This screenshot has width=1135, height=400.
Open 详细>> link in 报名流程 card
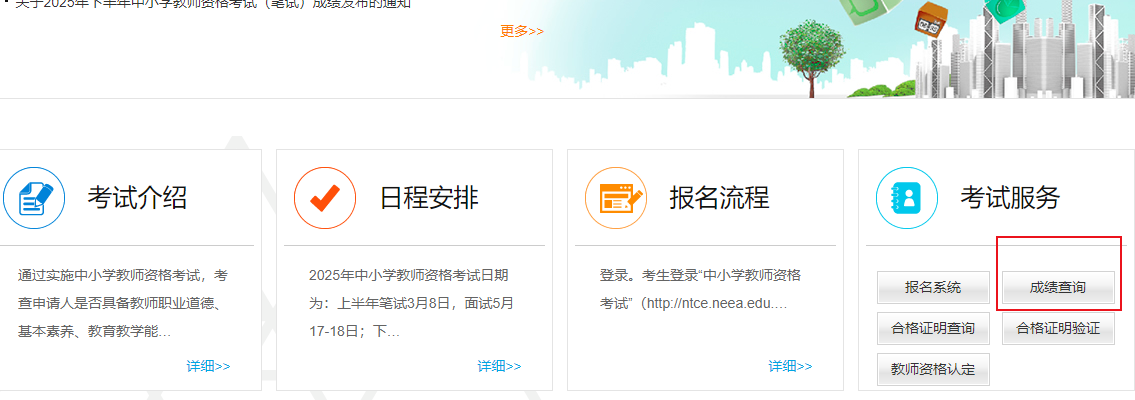[x=790, y=366]
